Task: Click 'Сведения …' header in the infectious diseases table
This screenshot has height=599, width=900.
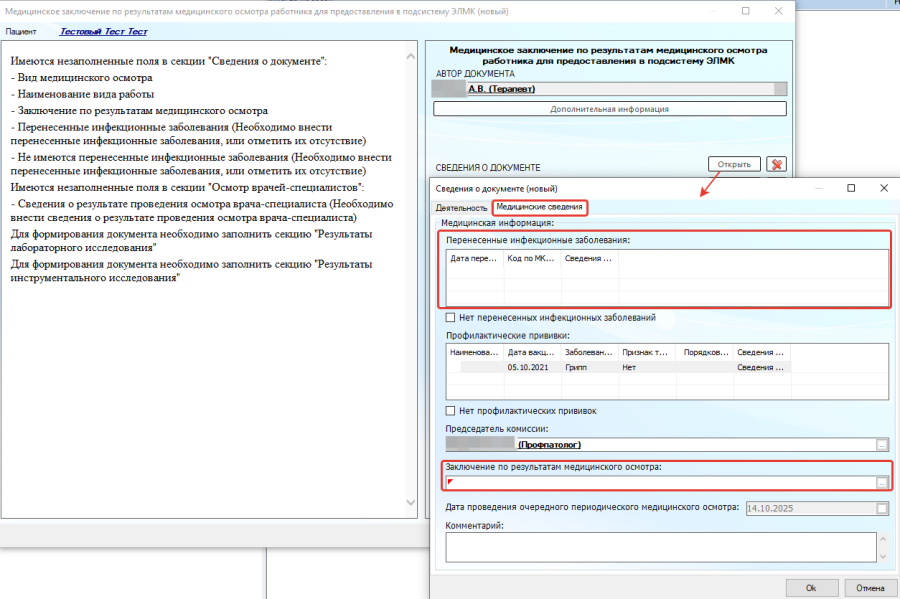Action: [x=589, y=259]
